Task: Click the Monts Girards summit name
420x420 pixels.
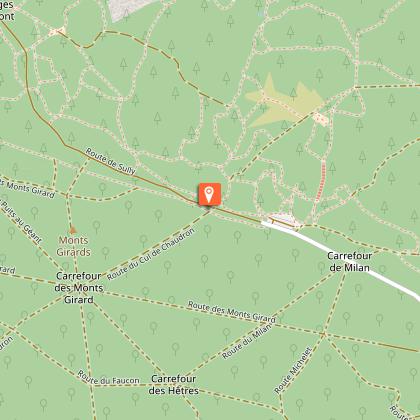Action: tap(73, 246)
